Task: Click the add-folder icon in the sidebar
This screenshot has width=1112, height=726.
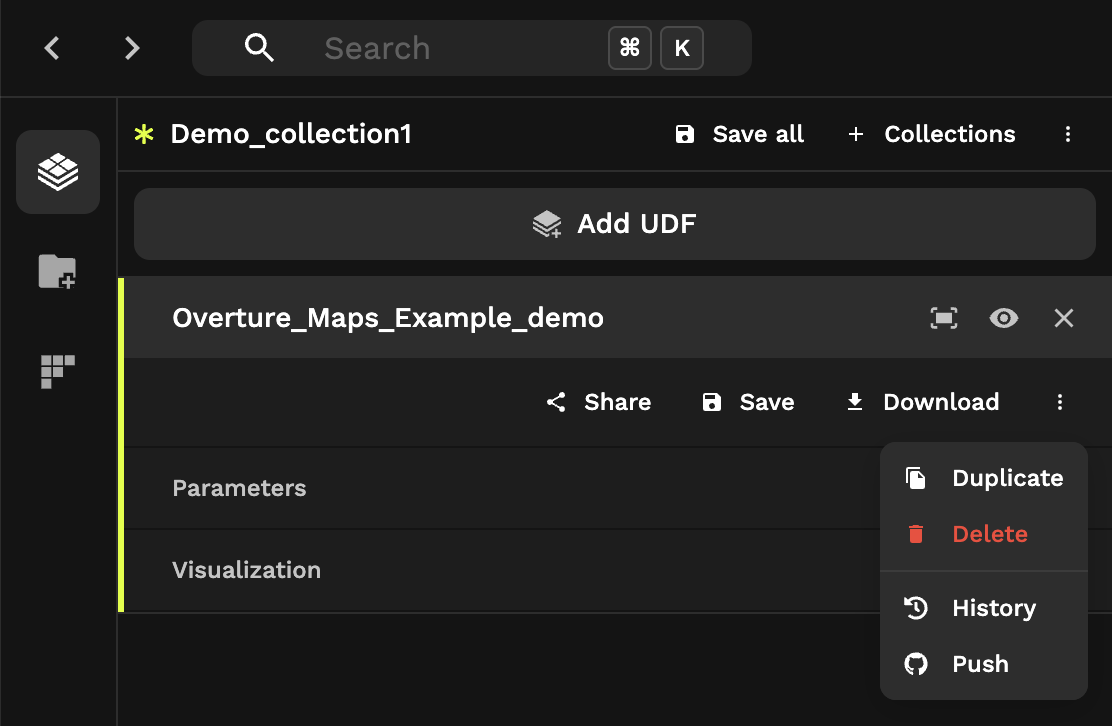Action: tap(57, 272)
